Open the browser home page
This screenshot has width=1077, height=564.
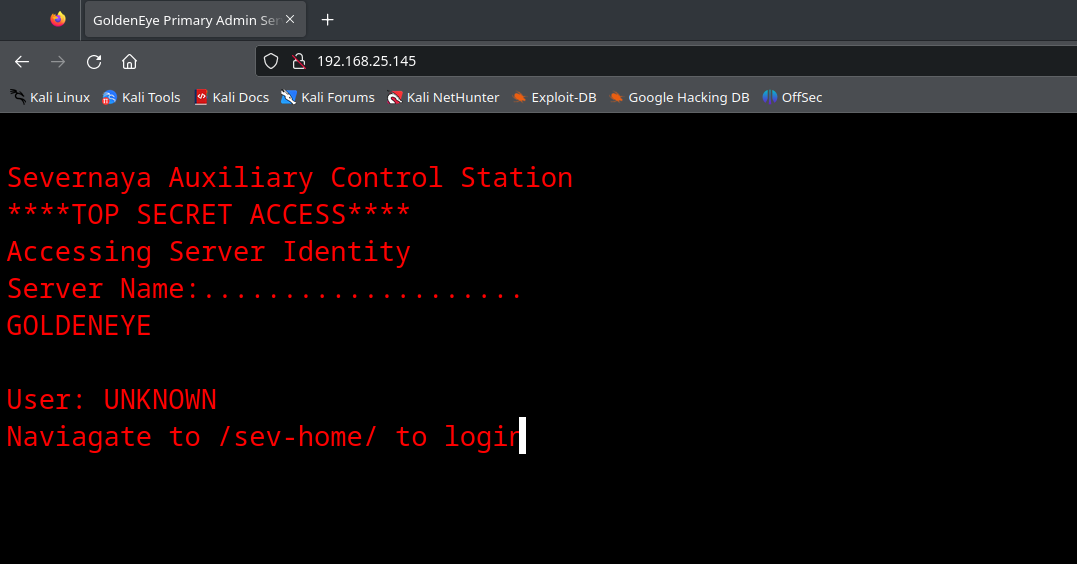129,62
